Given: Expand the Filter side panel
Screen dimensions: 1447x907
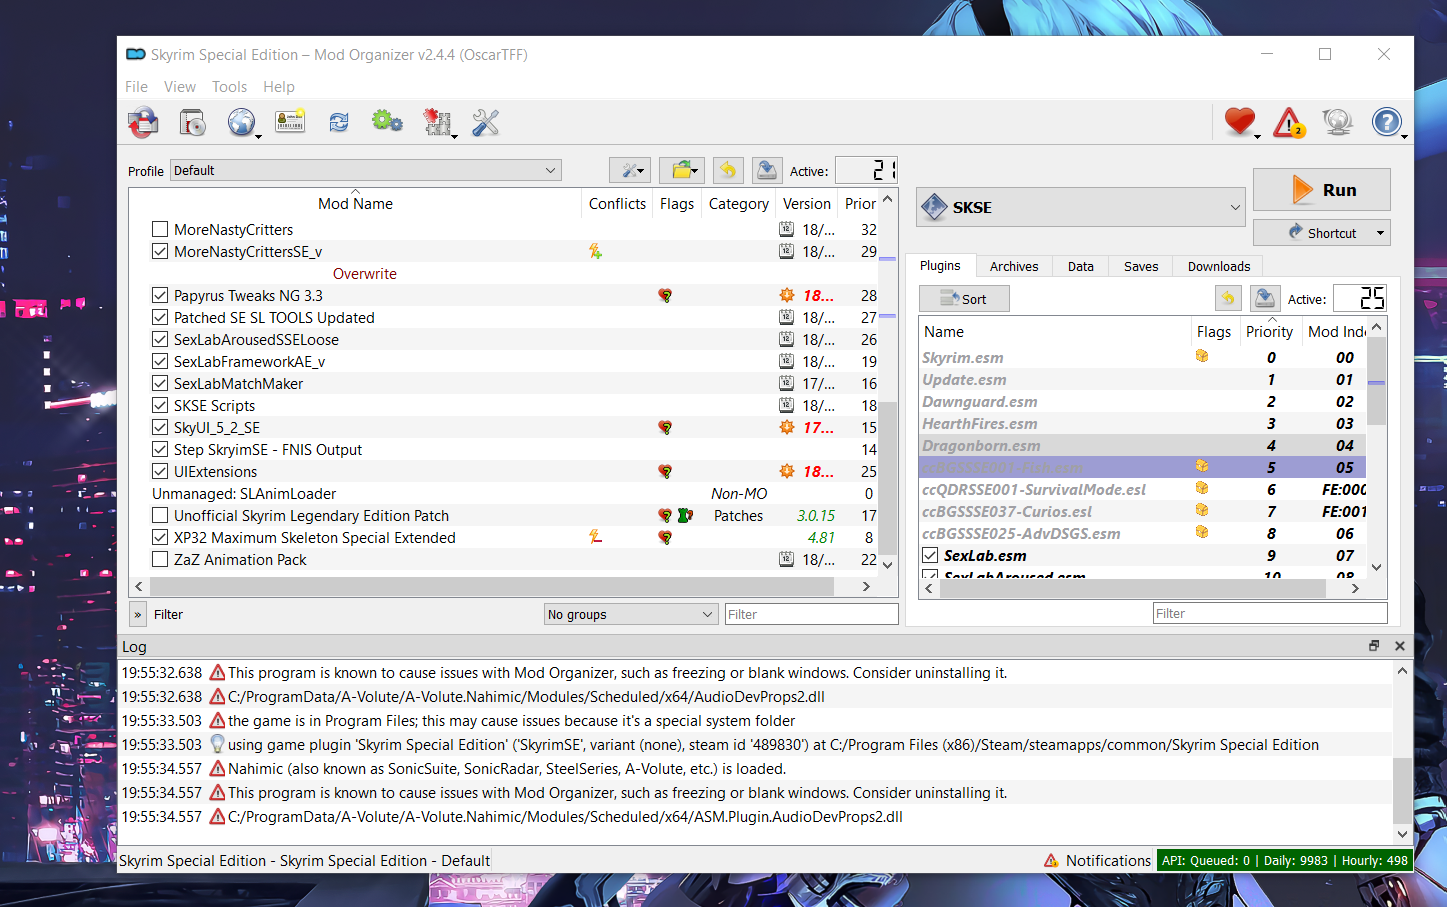Looking at the screenshot, I should point(138,614).
